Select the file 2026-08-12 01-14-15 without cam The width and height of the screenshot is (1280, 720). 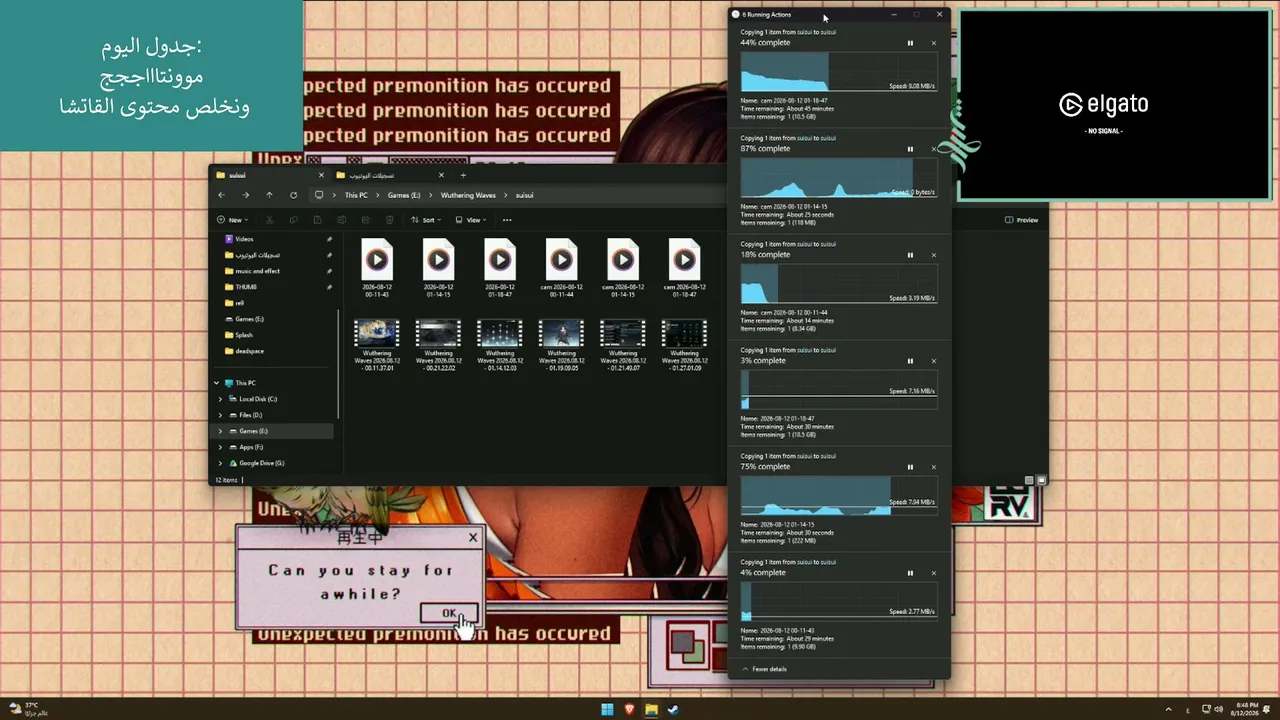[x=438, y=267]
